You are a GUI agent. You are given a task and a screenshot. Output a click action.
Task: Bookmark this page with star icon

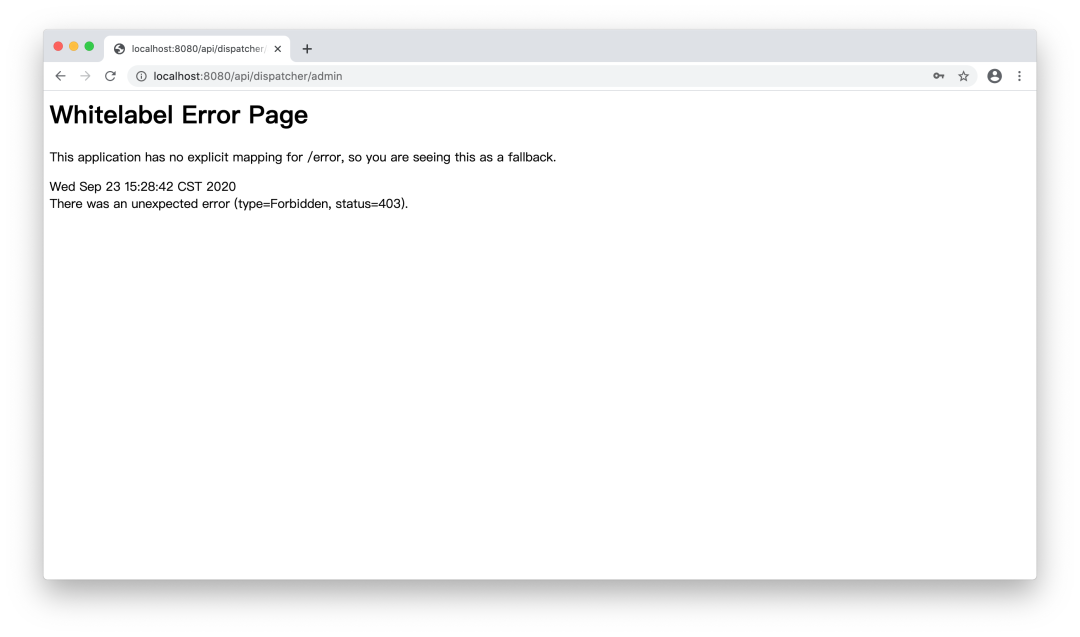coord(964,76)
